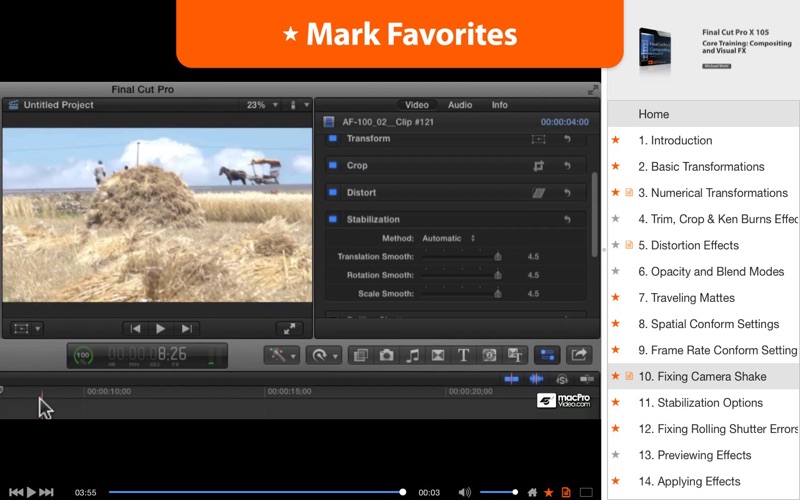The image size is (800, 500).
Task: Toggle fullscreen rectangle in player bar
Action: coord(586,492)
